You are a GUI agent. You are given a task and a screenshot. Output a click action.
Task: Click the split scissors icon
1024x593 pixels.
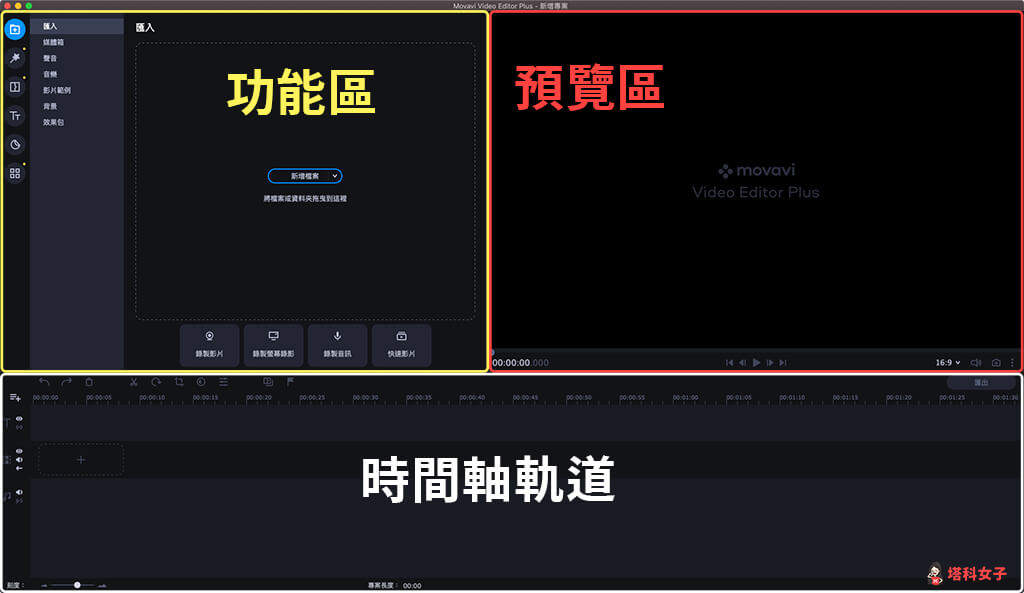[133, 382]
